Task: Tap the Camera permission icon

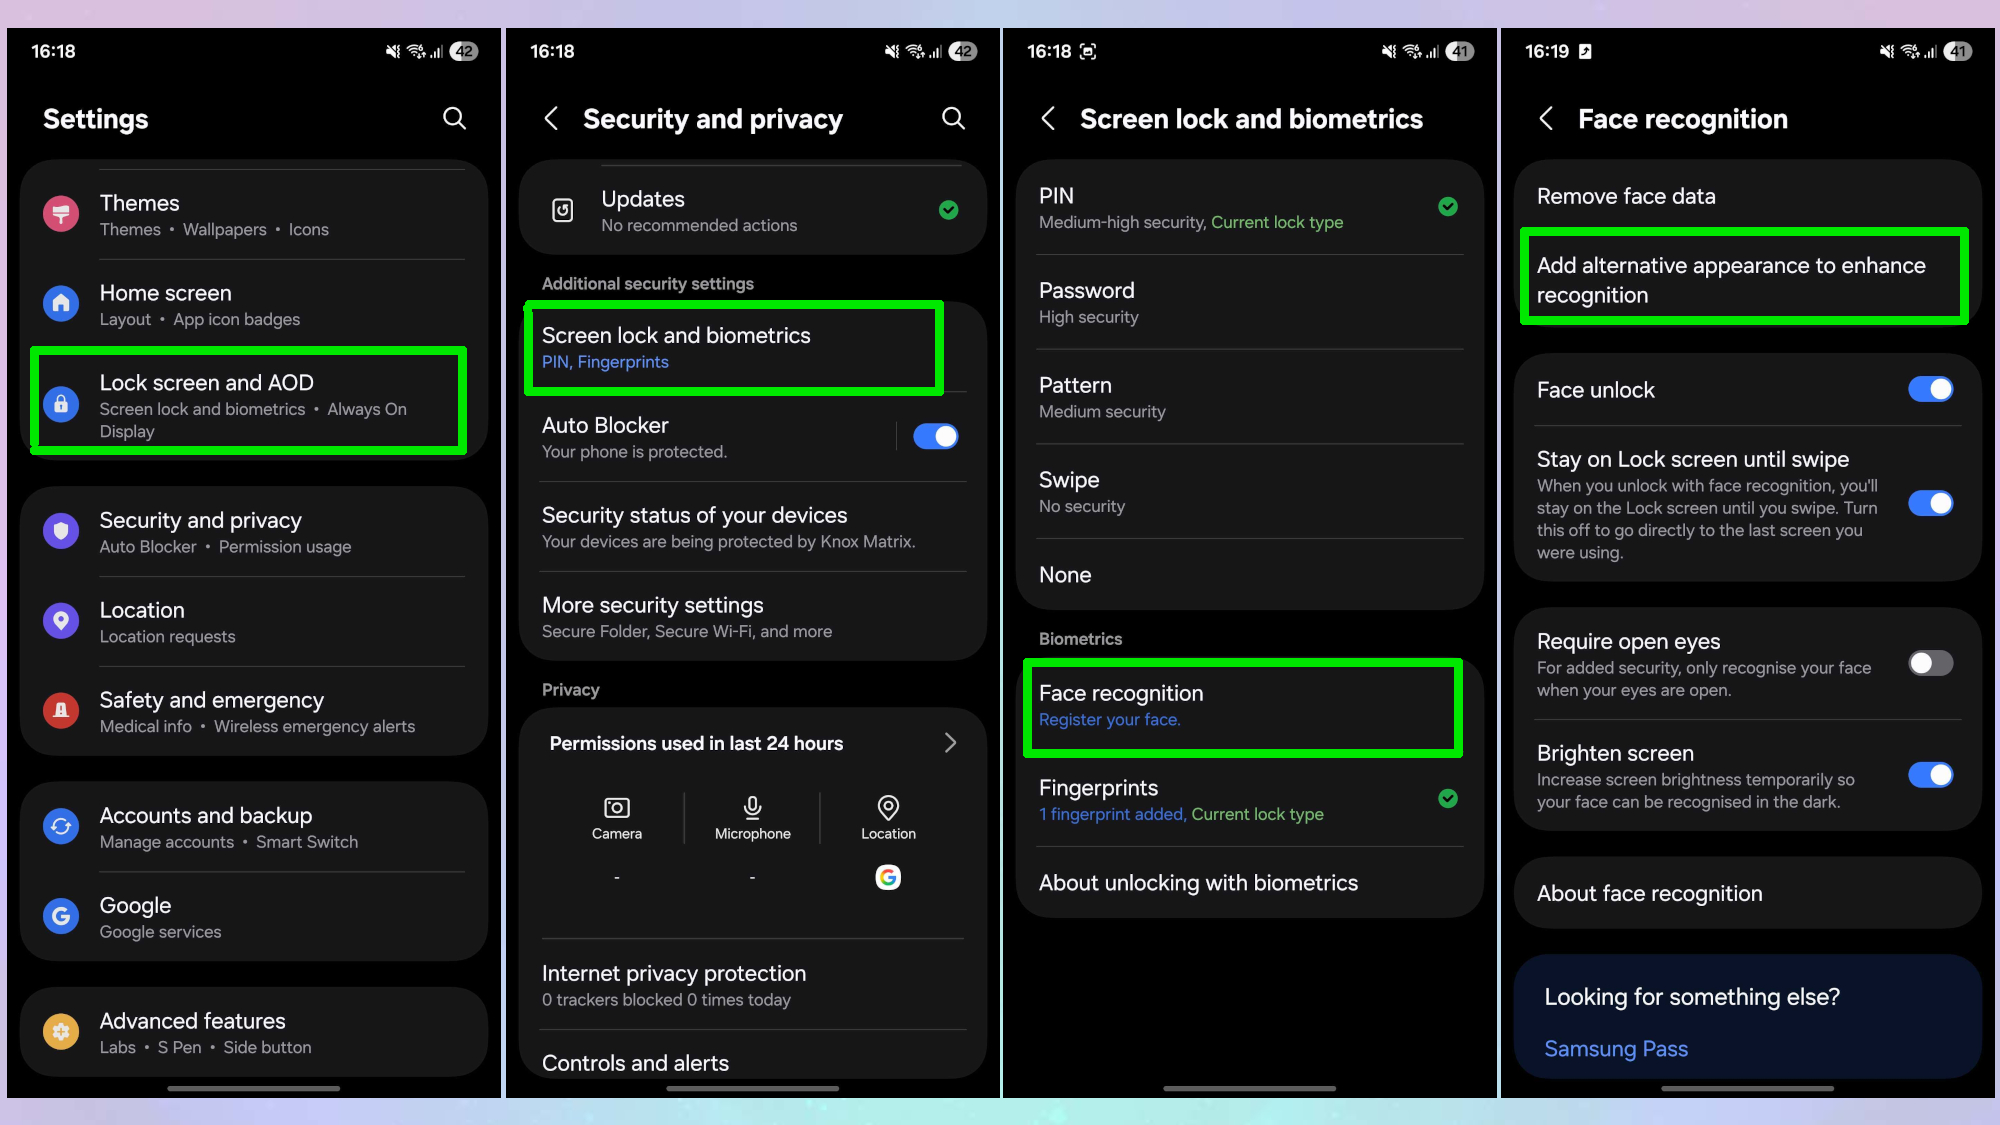Action: point(617,808)
